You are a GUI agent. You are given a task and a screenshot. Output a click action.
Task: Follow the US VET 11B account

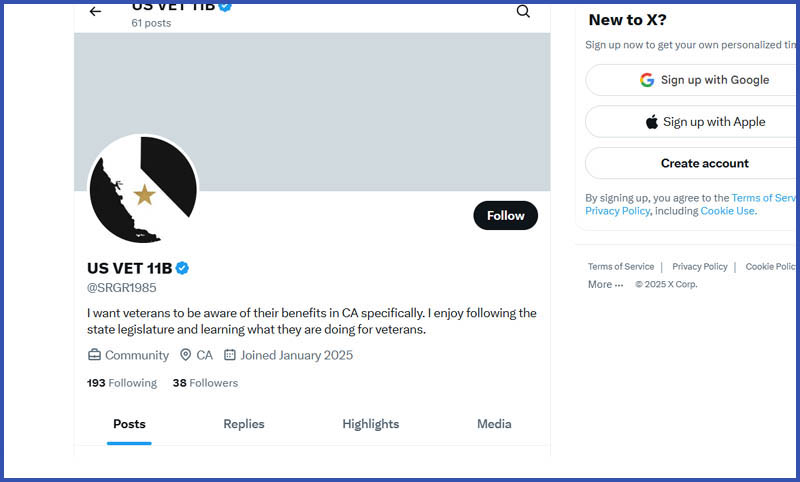coord(505,215)
